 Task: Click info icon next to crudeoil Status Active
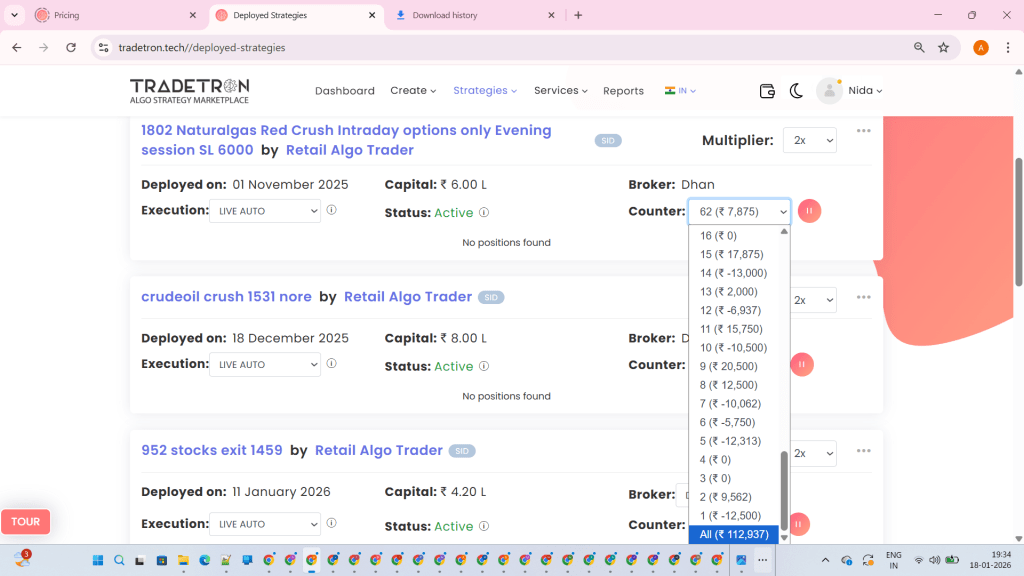point(483,366)
